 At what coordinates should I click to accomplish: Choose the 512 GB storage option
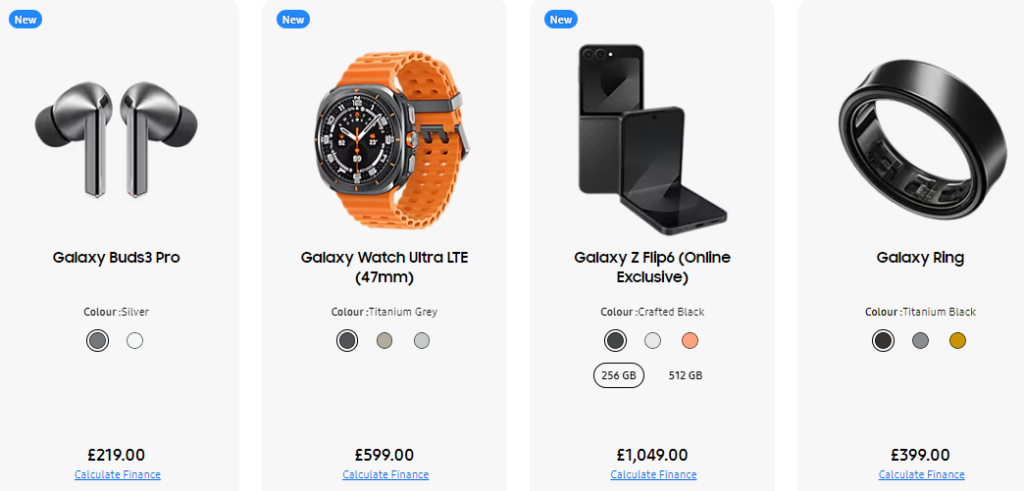[x=685, y=375]
